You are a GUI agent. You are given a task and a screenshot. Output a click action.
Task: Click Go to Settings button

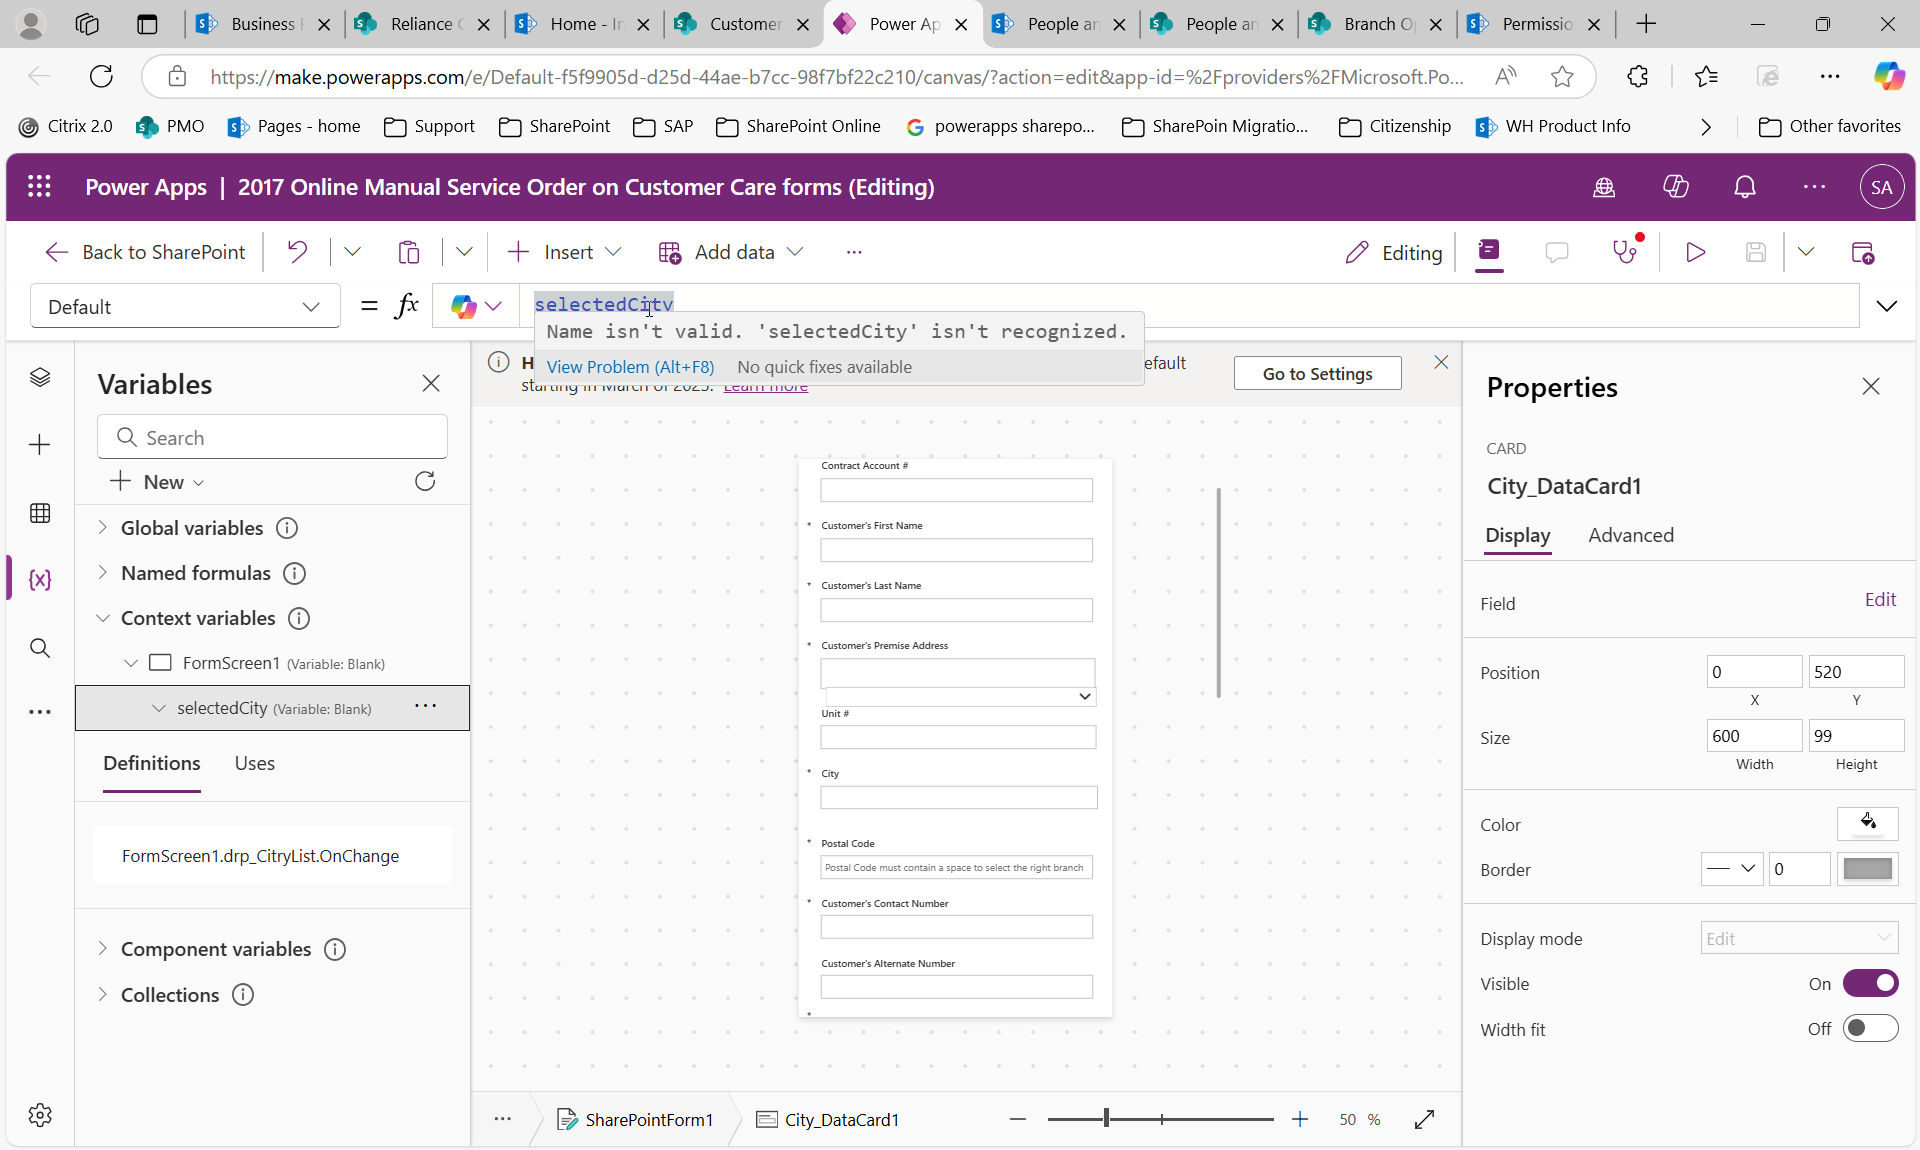[1317, 373]
